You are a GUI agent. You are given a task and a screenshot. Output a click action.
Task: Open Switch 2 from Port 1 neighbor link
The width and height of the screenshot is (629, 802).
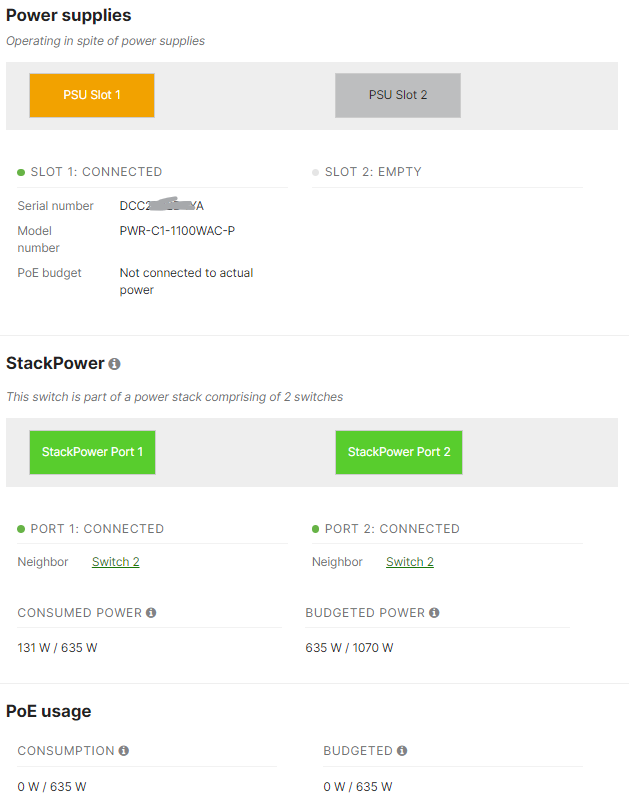(x=115, y=561)
